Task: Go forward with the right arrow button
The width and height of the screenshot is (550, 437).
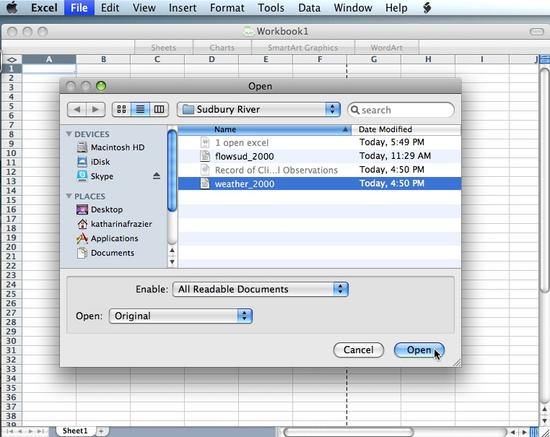Action: click(x=95, y=109)
